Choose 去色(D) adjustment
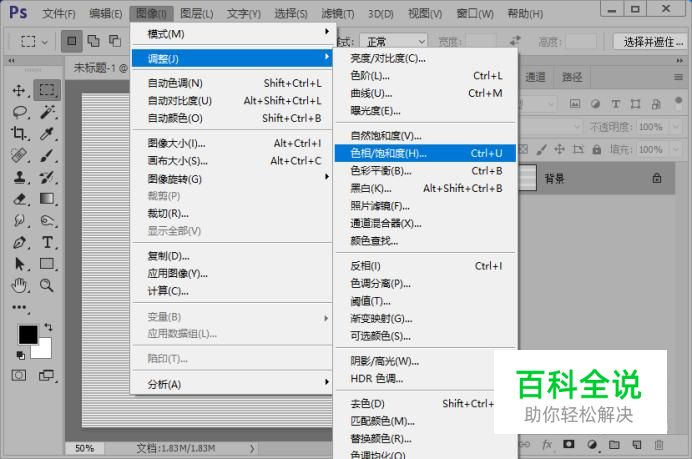Viewport: 692px width, 459px height. point(414,403)
